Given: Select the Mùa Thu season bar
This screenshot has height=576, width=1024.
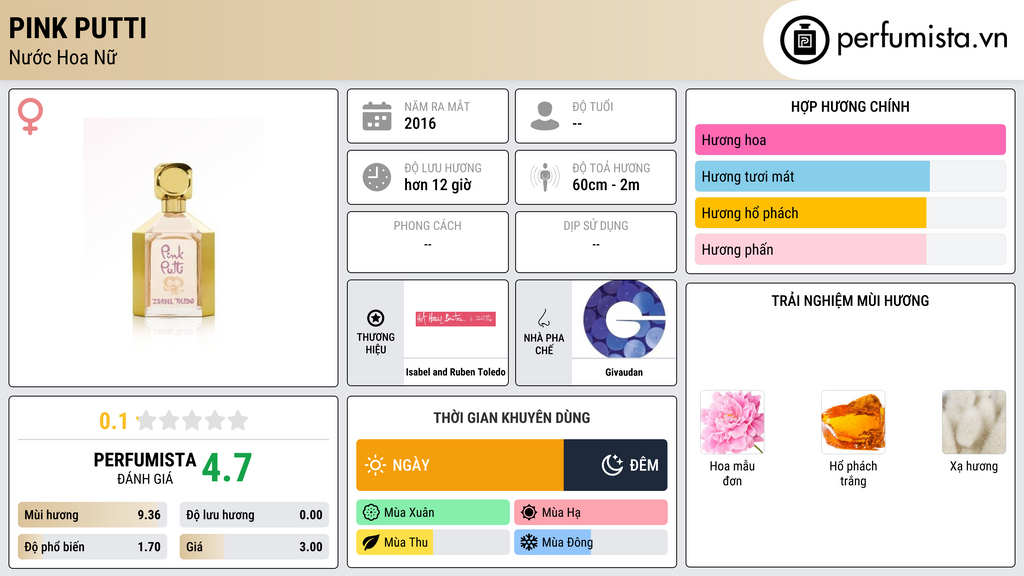Looking at the screenshot, I should coord(433,542).
